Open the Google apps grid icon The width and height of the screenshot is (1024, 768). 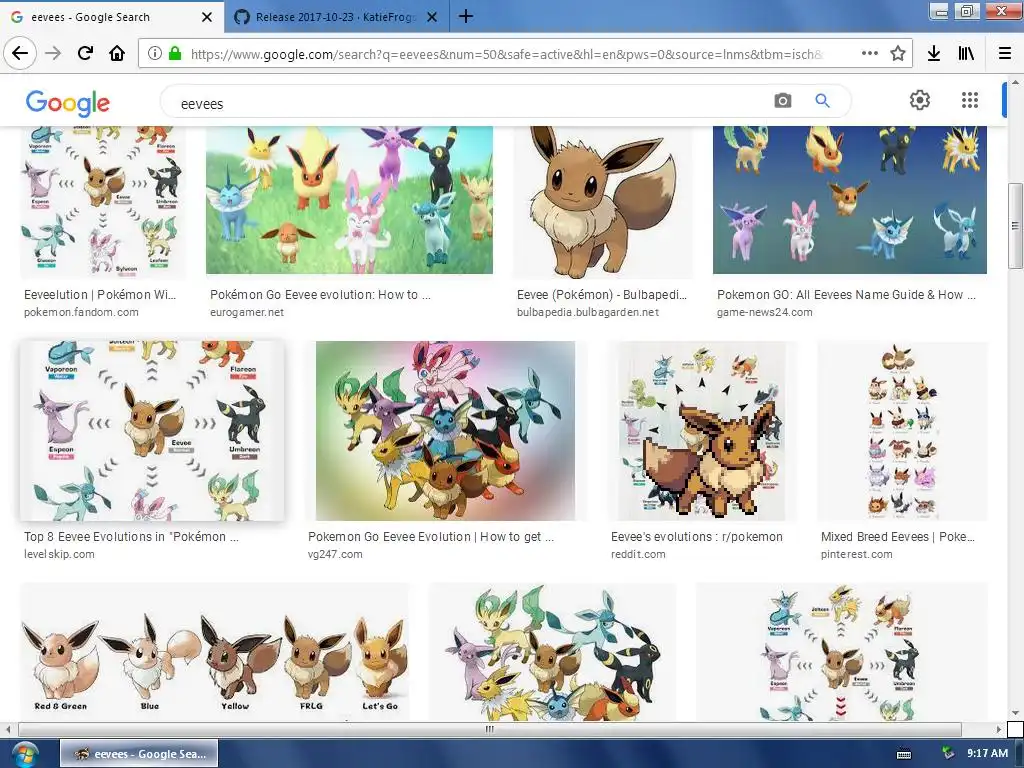[x=970, y=100]
